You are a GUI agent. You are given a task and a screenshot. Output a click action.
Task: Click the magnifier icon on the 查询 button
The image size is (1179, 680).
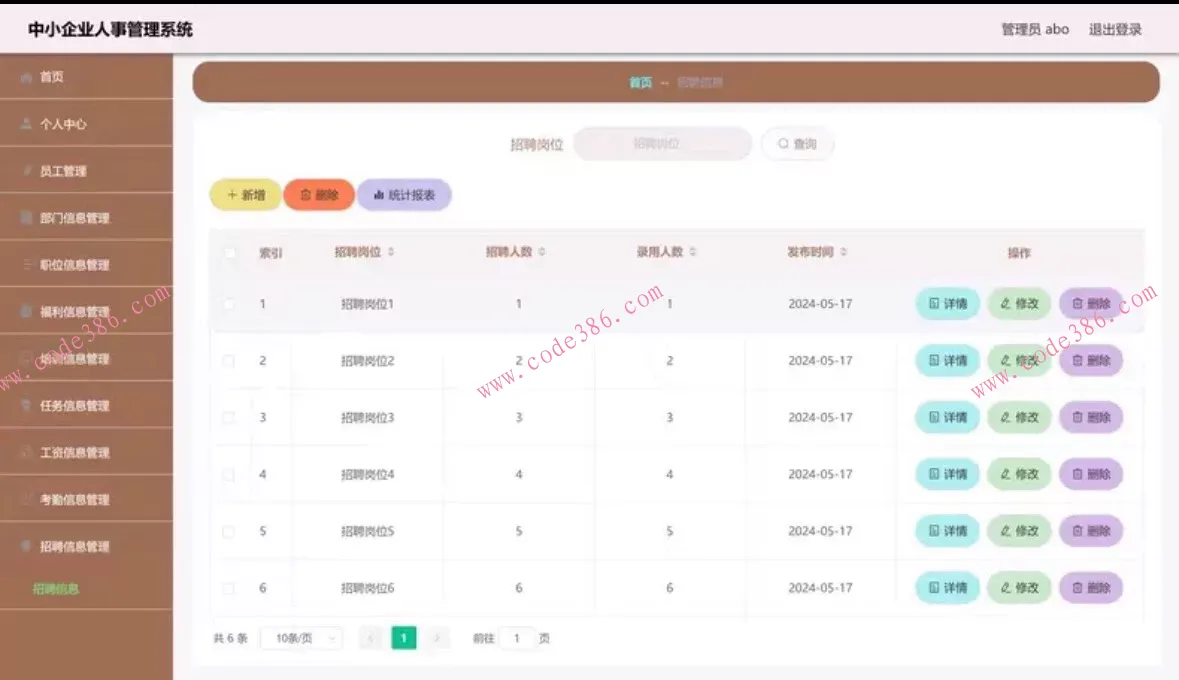click(x=782, y=143)
